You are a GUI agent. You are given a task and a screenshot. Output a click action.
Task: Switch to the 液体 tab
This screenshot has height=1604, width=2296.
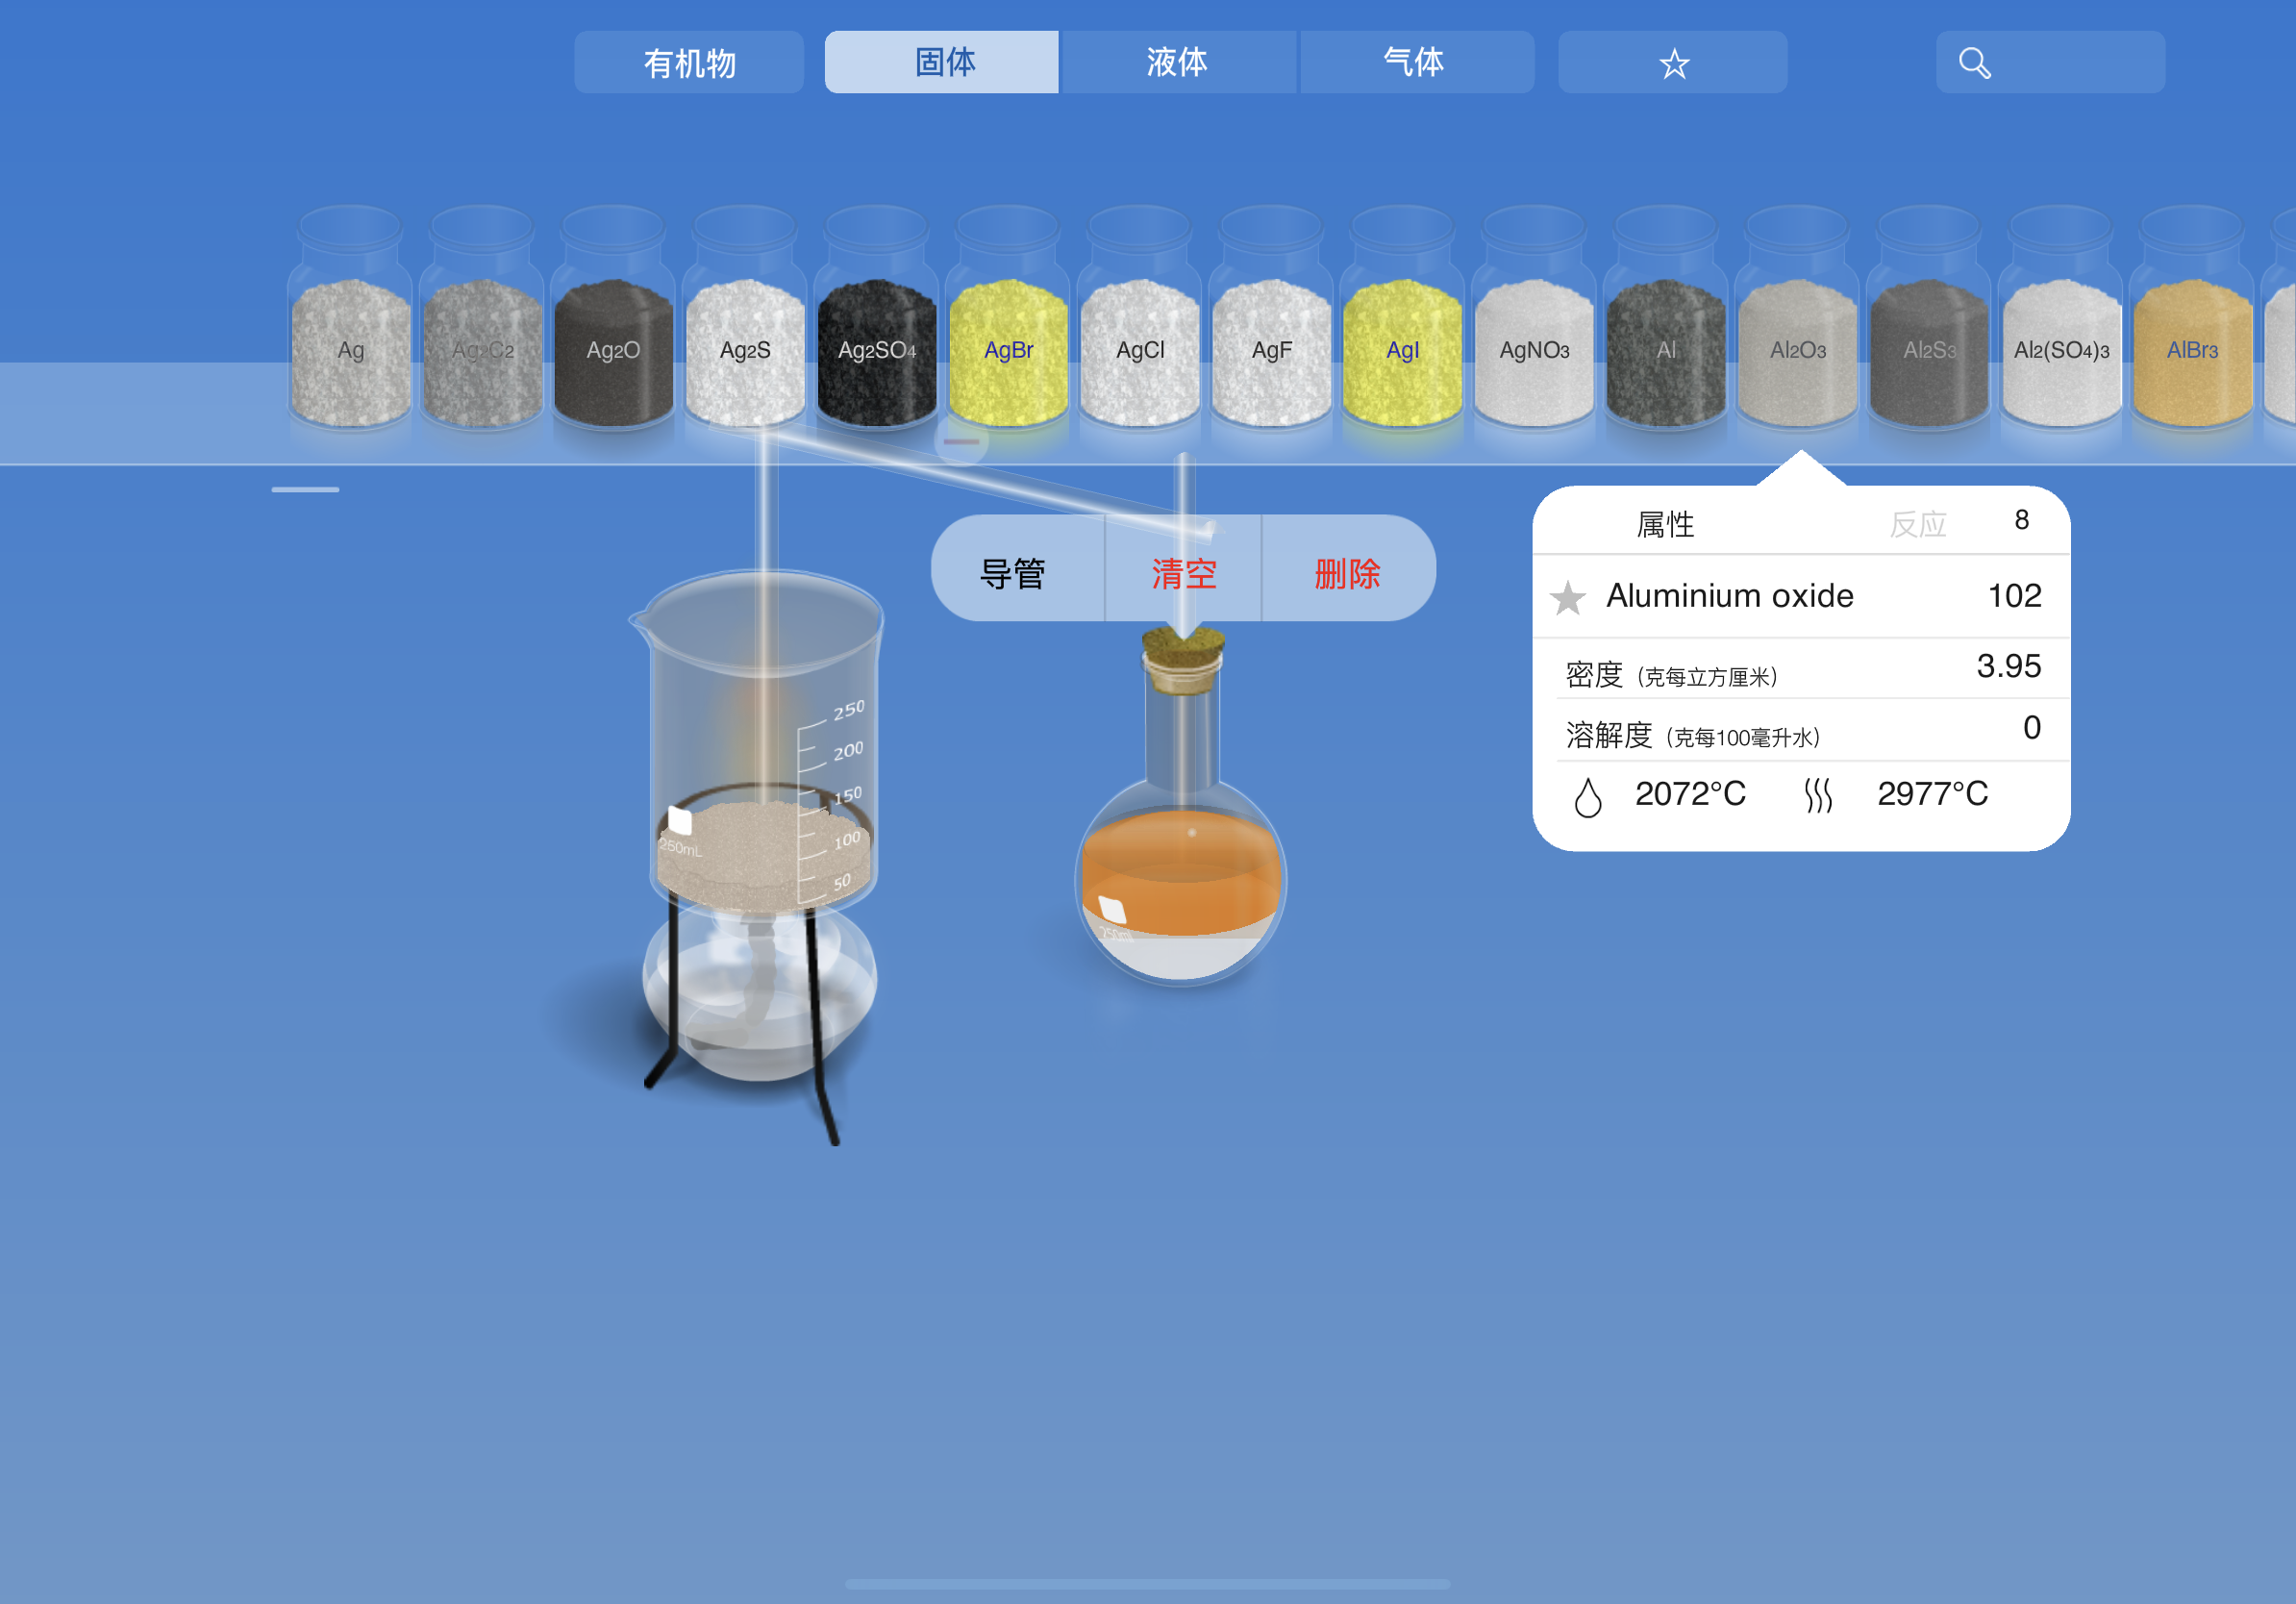(x=1177, y=63)
